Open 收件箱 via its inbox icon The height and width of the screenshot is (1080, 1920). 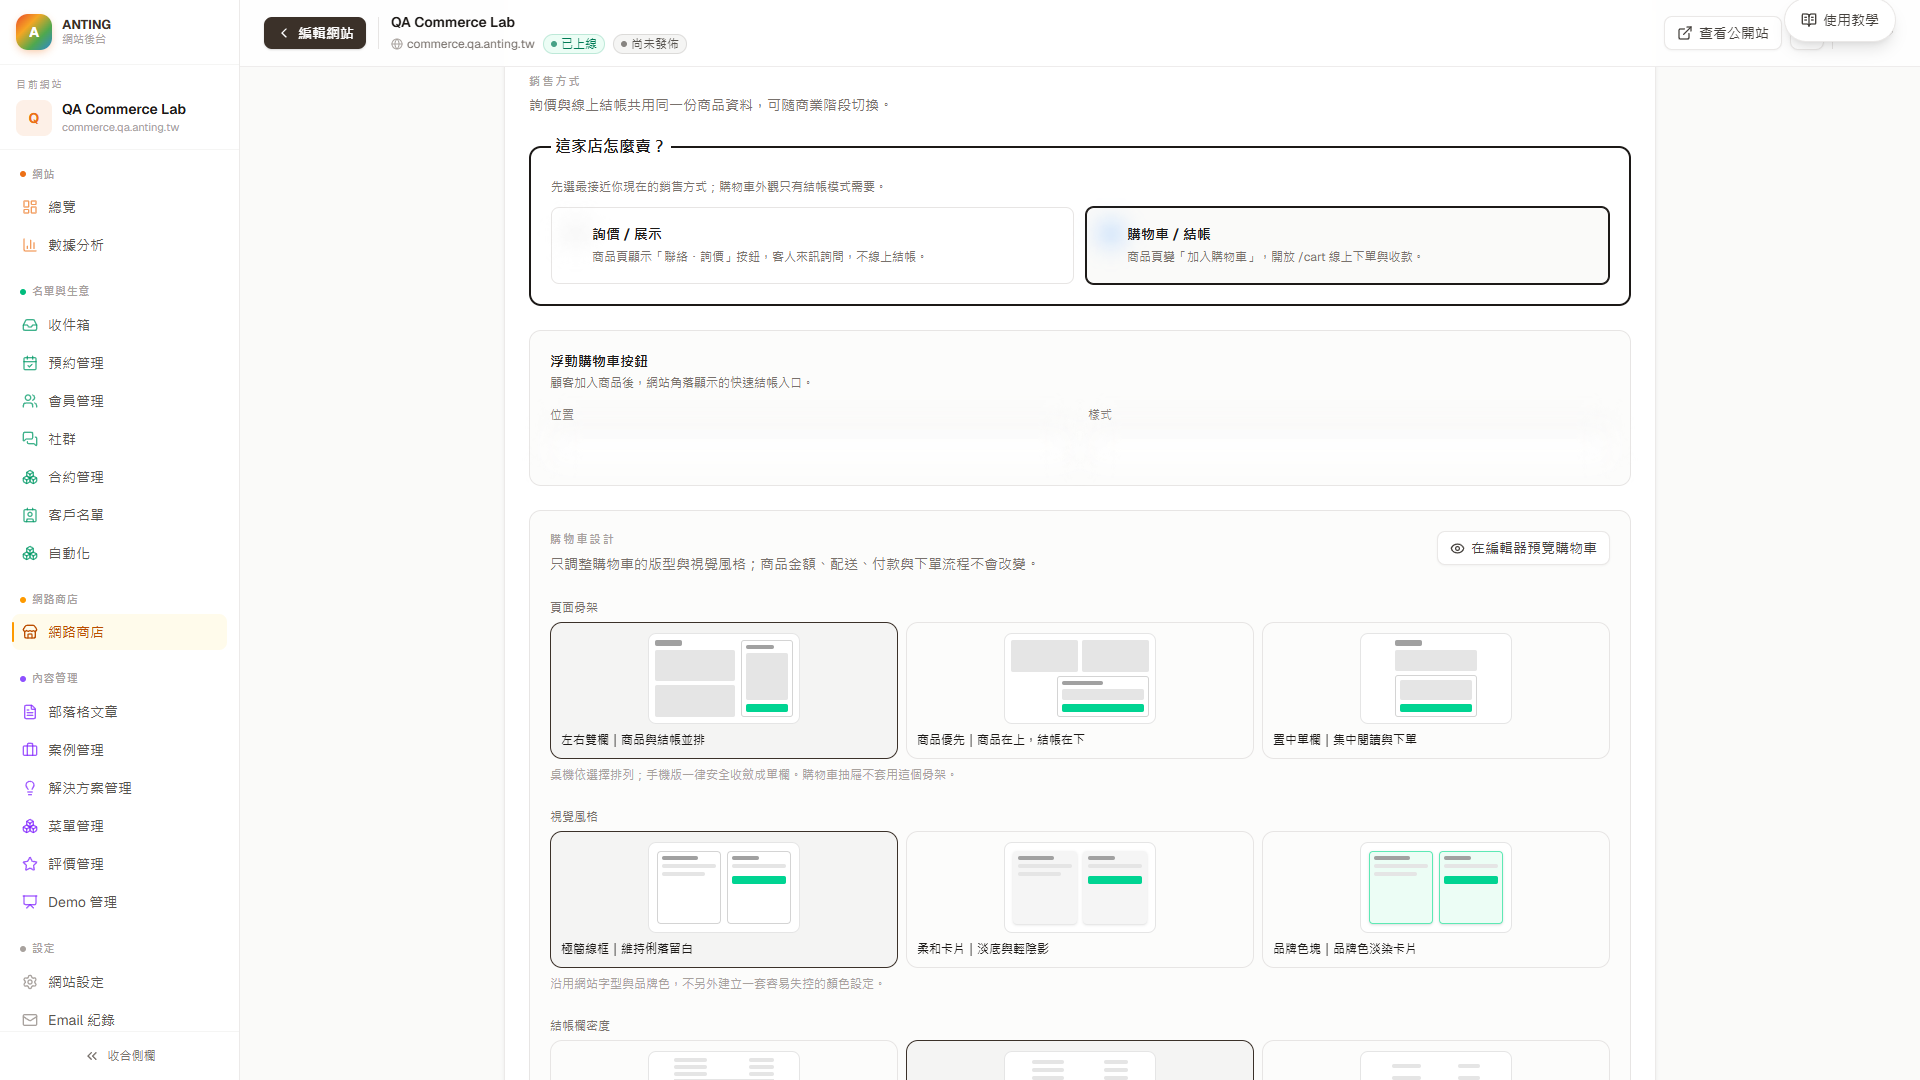coord(30,325)
